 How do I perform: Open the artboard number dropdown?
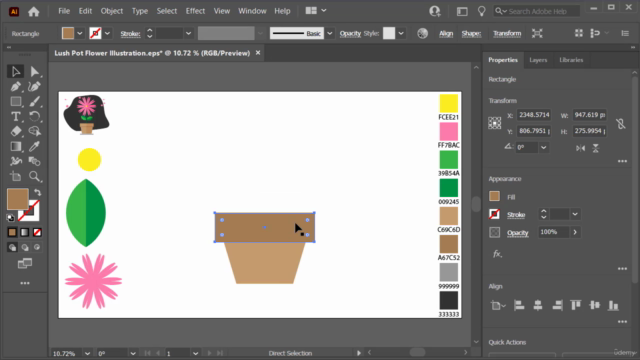pyautogui.click(x=196, y=353)
